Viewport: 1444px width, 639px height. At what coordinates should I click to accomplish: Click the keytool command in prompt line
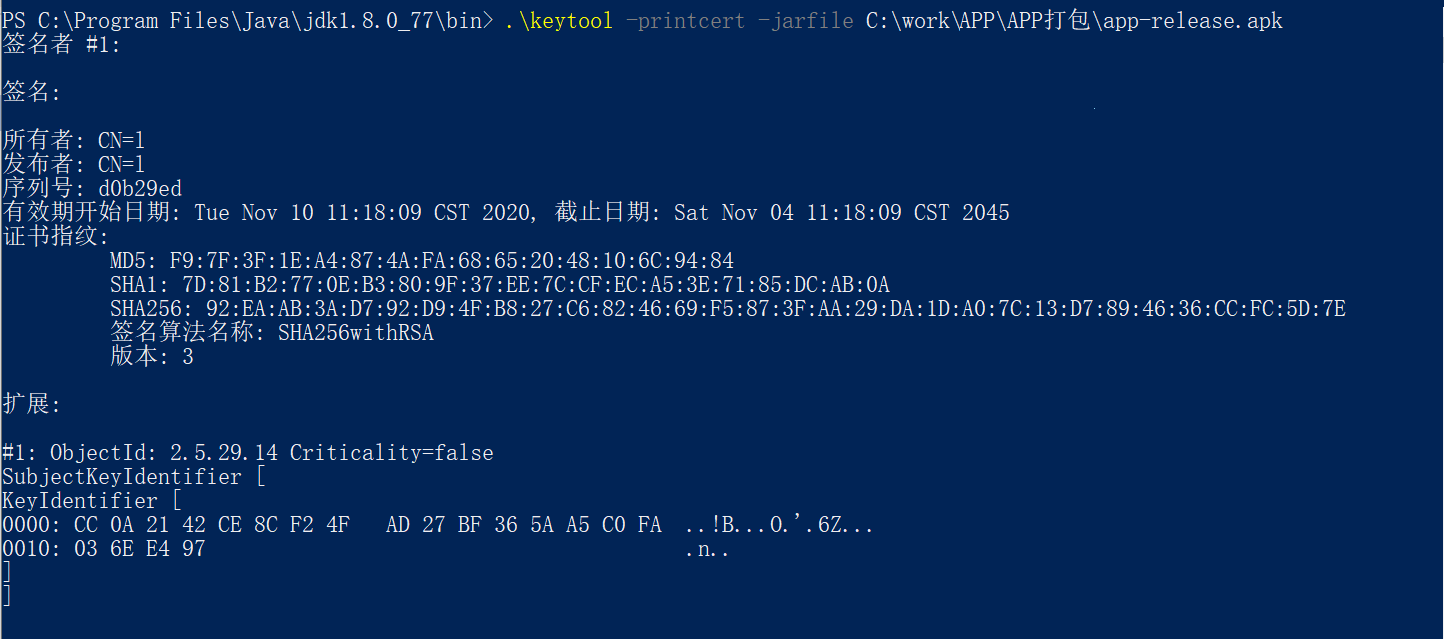(x=558, y=20)
